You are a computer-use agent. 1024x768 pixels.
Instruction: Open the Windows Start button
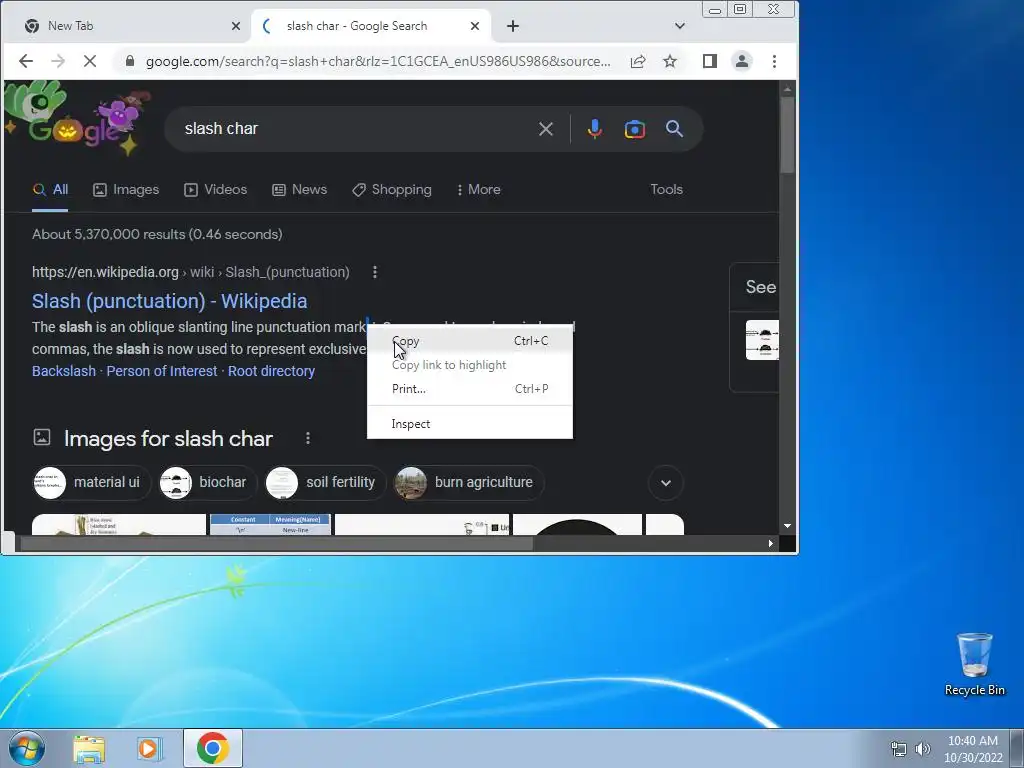[x=27, y=748]
